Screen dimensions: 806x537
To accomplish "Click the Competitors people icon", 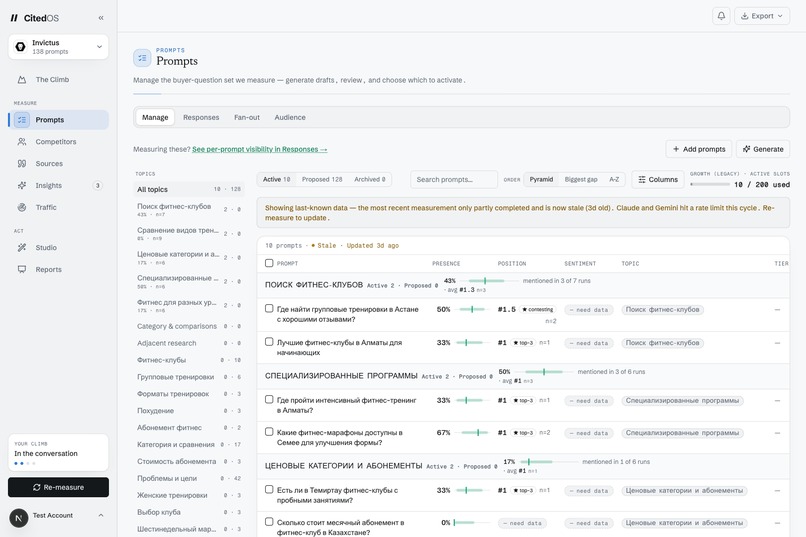I will click(x=22, y=142).
